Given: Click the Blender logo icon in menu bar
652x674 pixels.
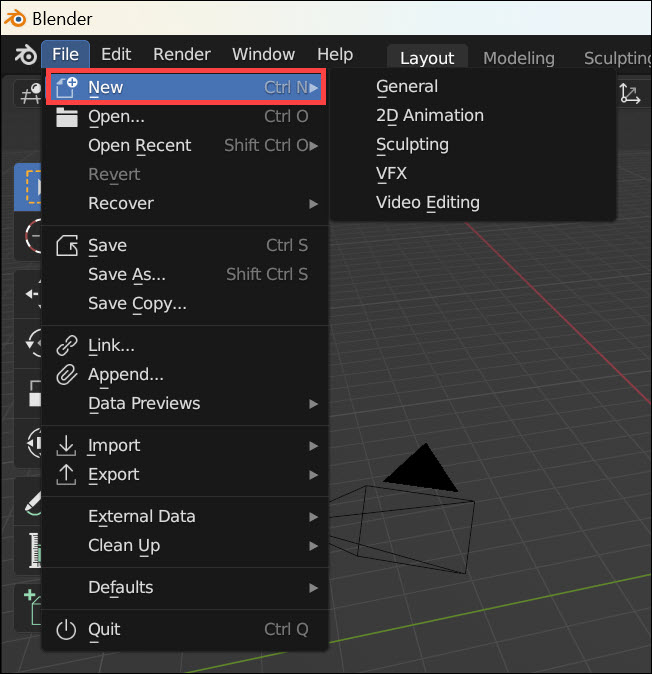Looking at the screenshot, I should tap(25, 54).
